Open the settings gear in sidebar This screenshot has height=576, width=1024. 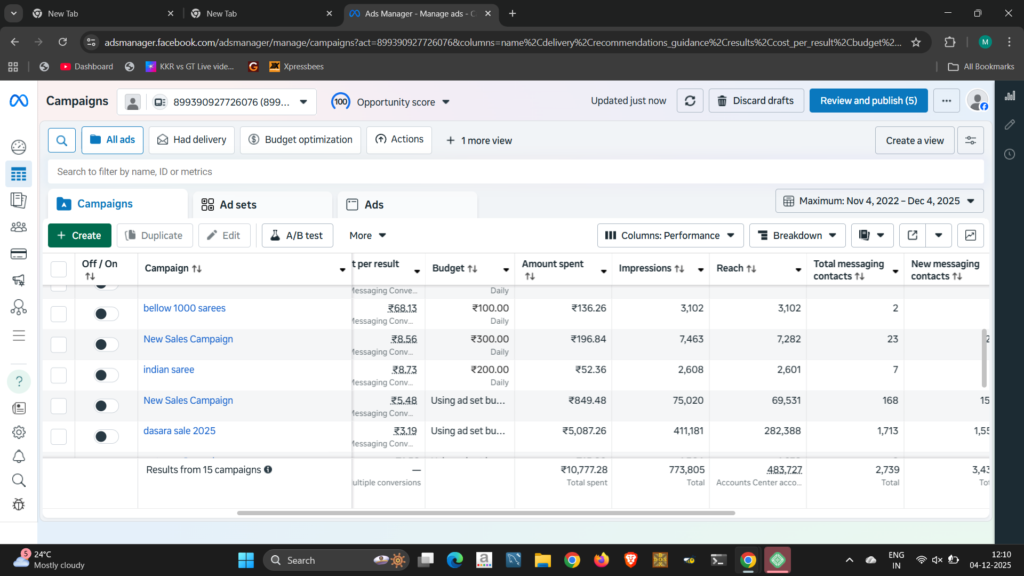coord(18,432)
